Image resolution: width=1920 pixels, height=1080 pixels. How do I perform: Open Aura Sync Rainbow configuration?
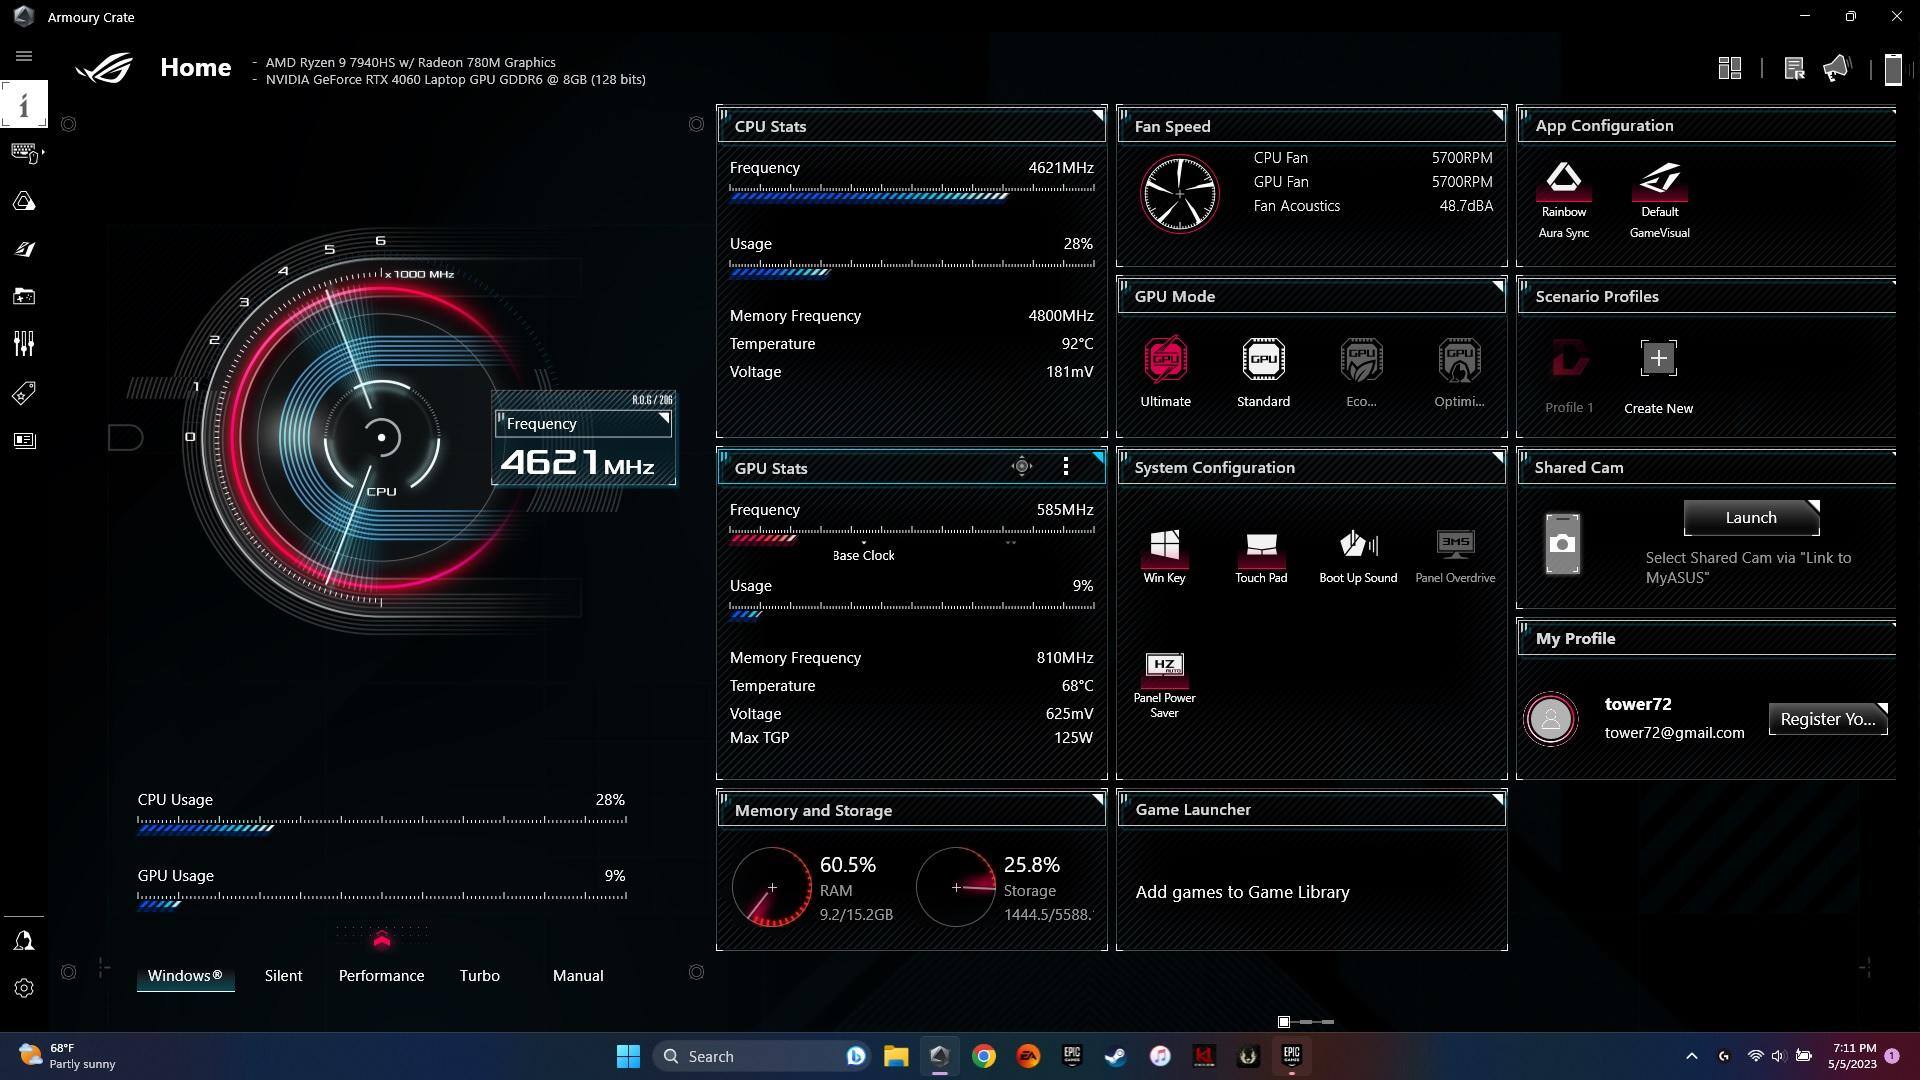tap(1563, 181)
